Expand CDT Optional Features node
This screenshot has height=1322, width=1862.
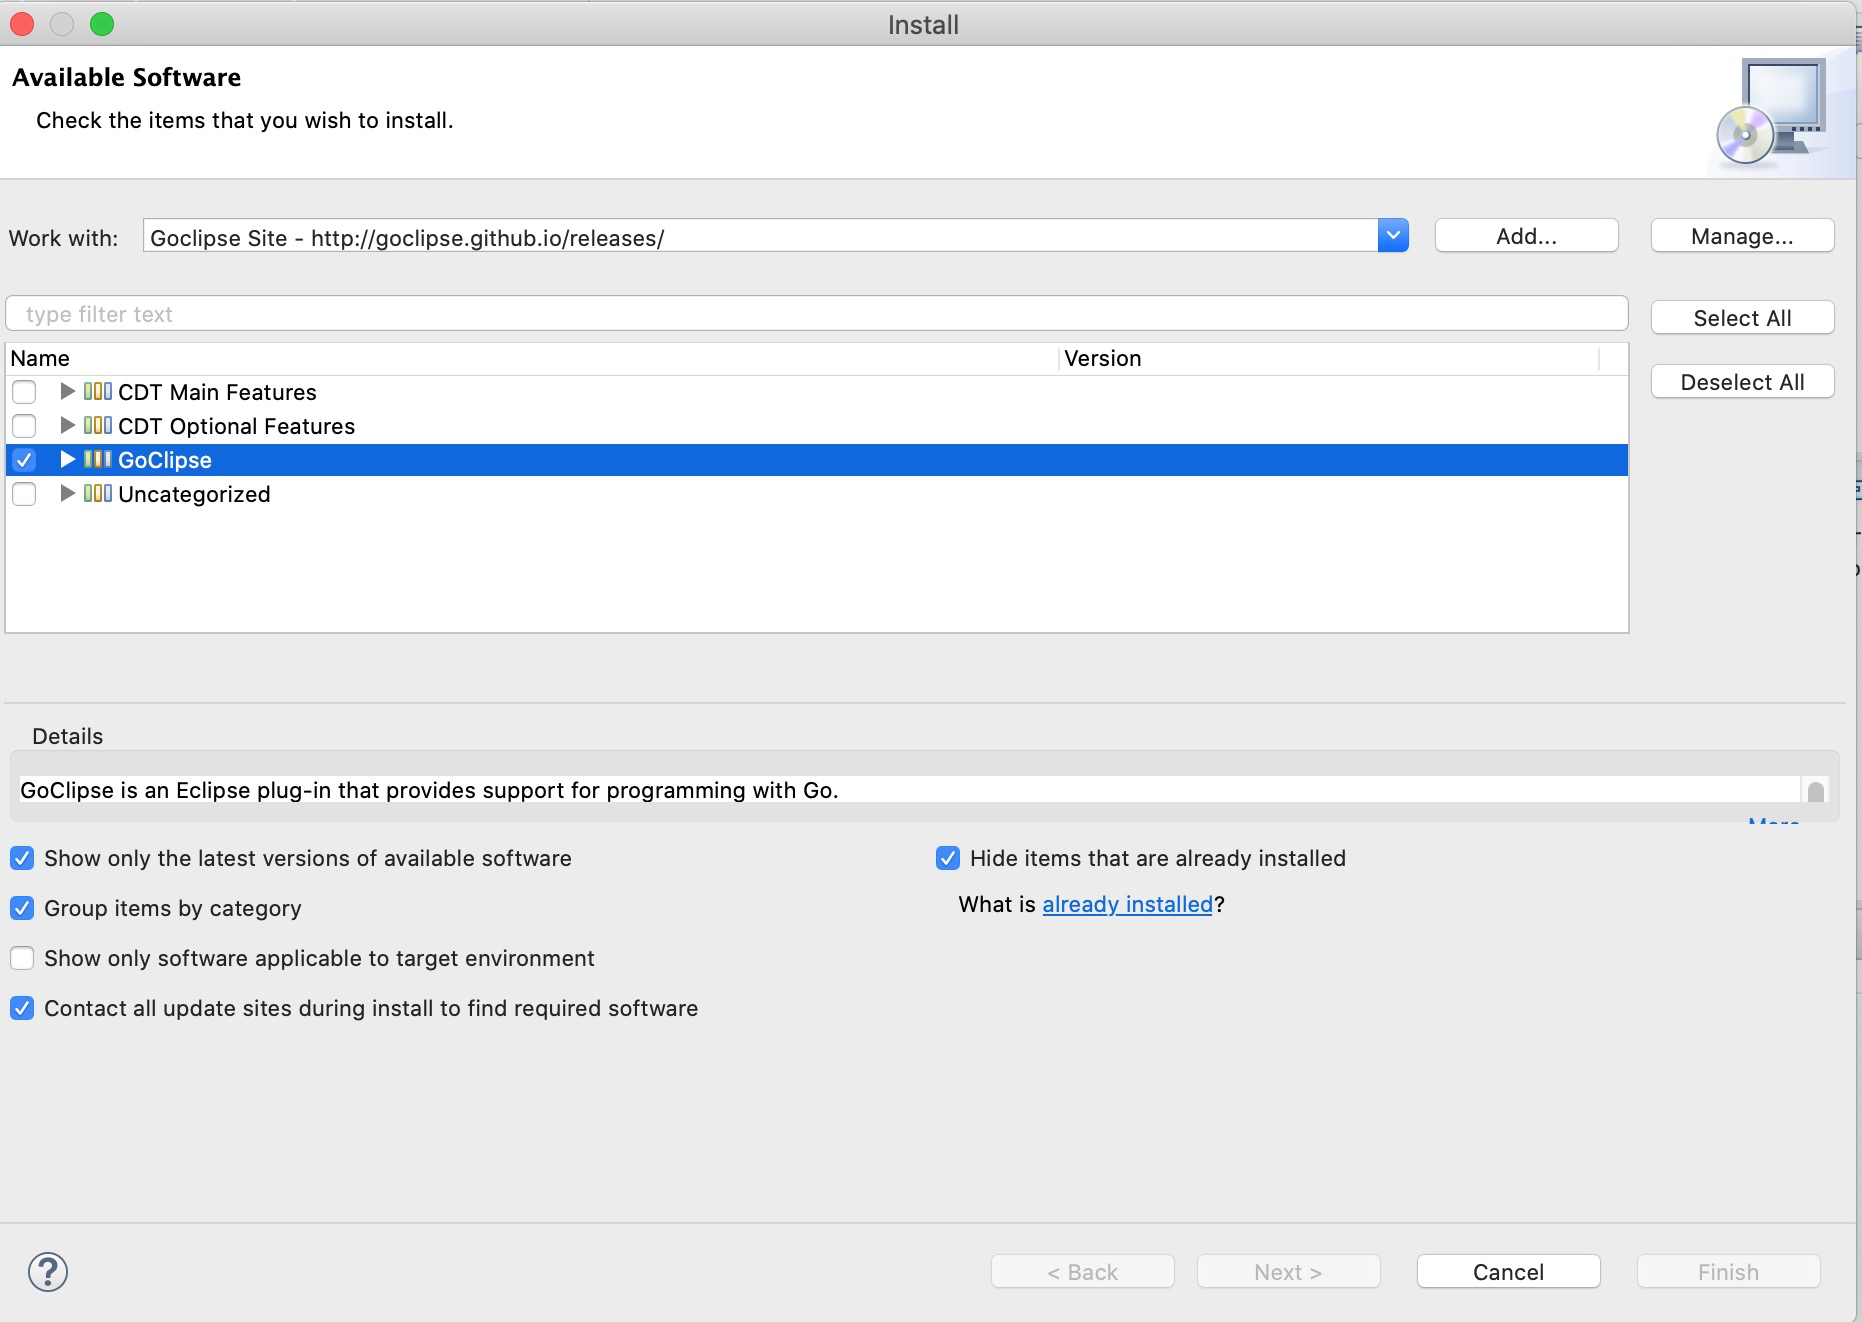coord(67,425)
